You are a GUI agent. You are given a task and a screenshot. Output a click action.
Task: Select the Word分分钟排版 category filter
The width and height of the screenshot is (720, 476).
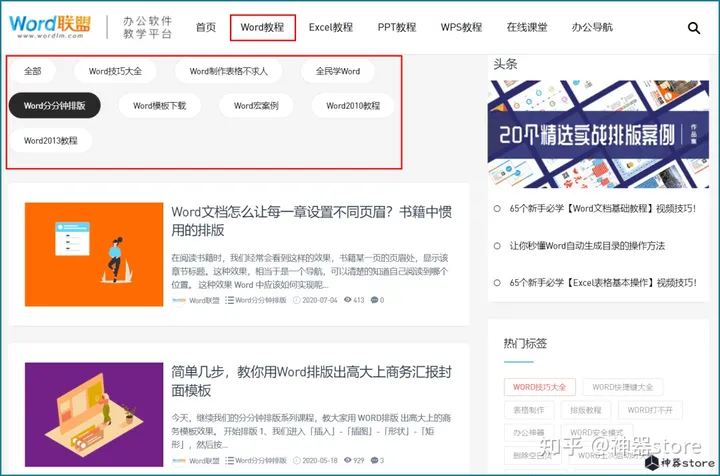pyautogui.click(x=55, y=105)
